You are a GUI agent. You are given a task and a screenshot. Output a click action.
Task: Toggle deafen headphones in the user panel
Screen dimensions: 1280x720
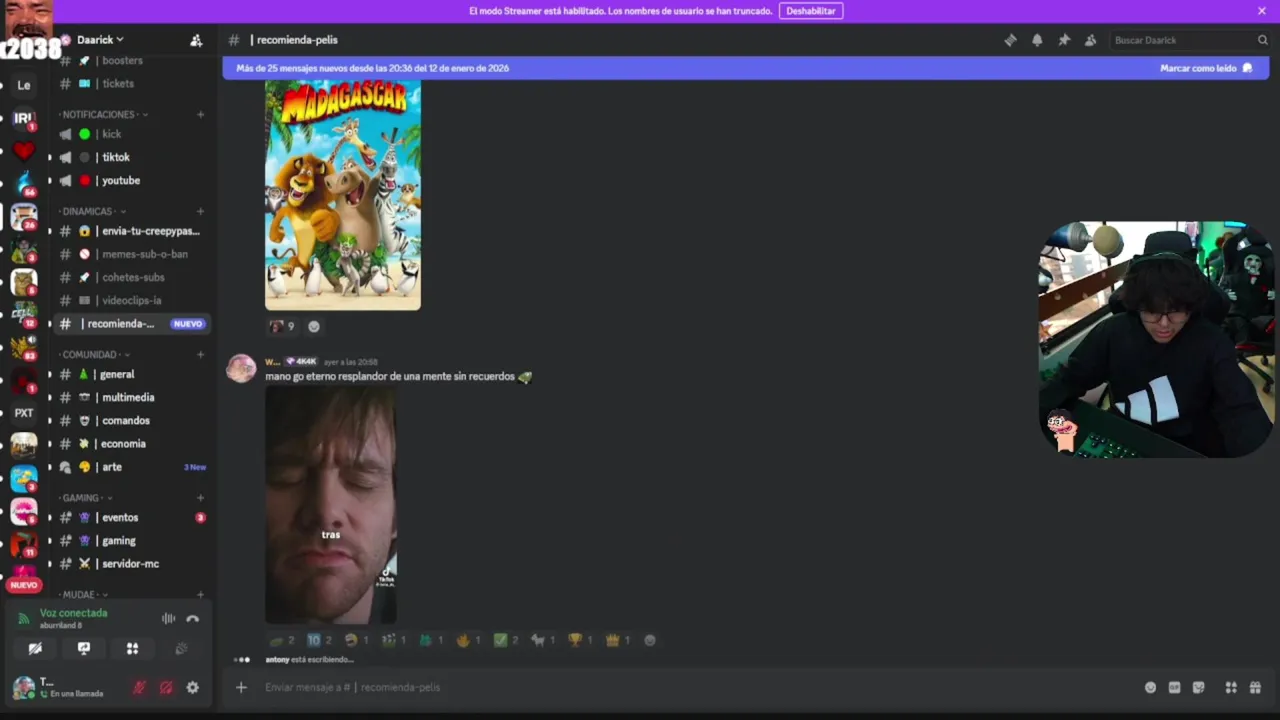tap(166, 688)
